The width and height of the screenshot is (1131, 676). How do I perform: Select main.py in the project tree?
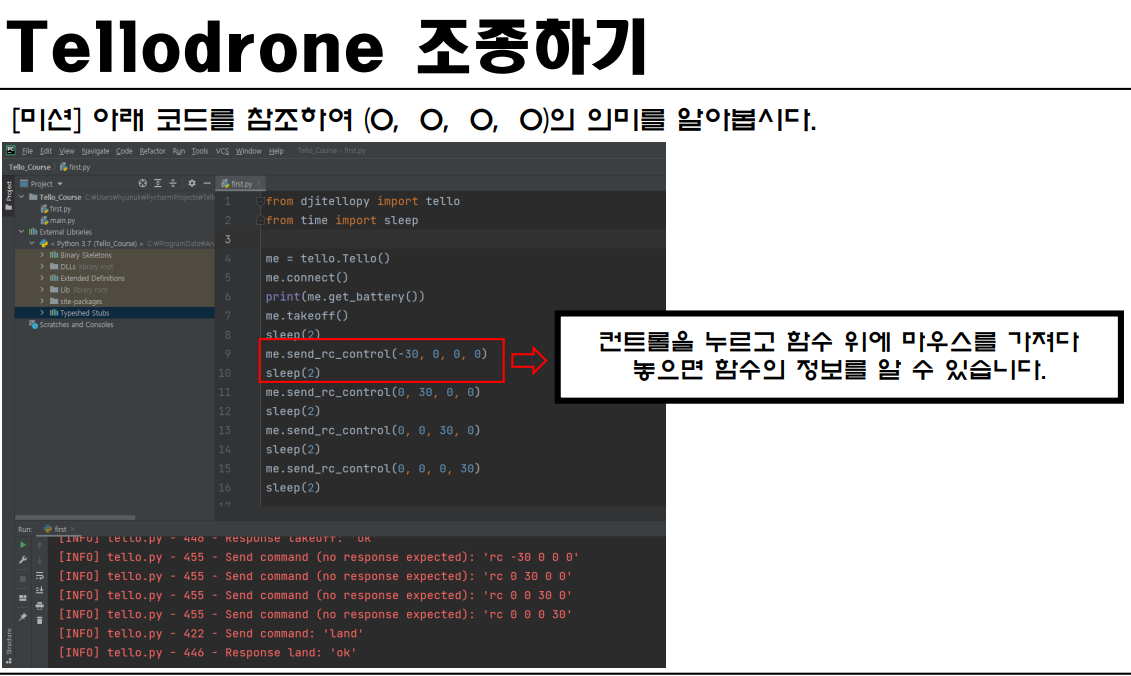click(x=58, y=220)
